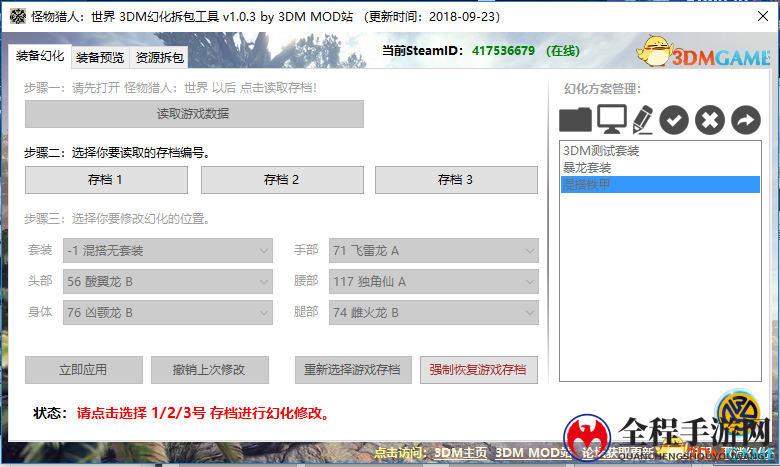Click the share arrow scheme icon
This screenshot has width=780, height=467.
746,120
